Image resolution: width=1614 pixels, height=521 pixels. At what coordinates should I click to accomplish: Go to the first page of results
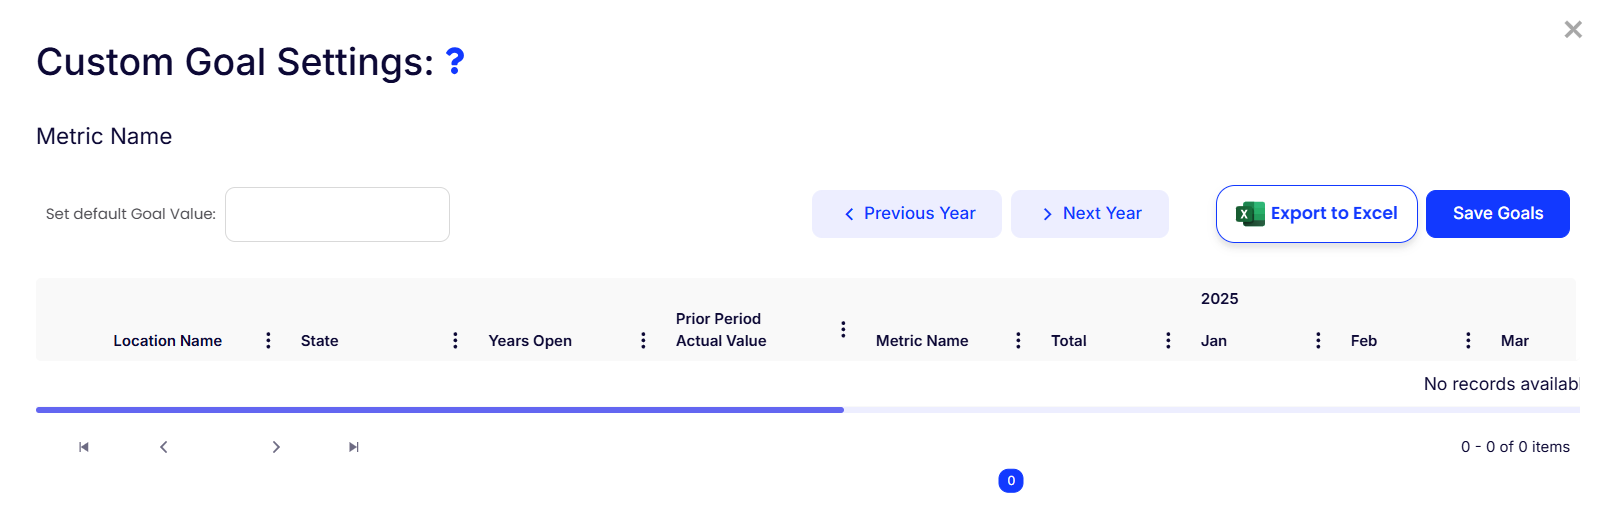click(84, 447)
